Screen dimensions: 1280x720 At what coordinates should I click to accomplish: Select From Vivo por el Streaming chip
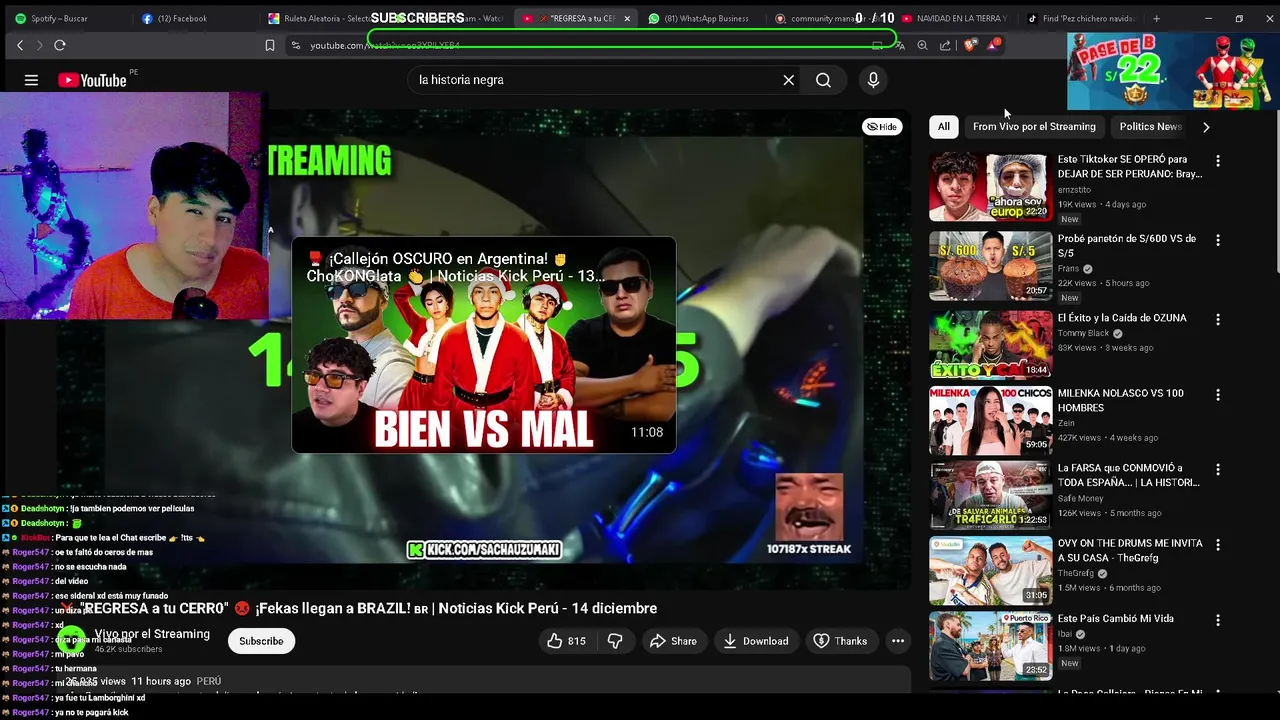(1034, 127)
